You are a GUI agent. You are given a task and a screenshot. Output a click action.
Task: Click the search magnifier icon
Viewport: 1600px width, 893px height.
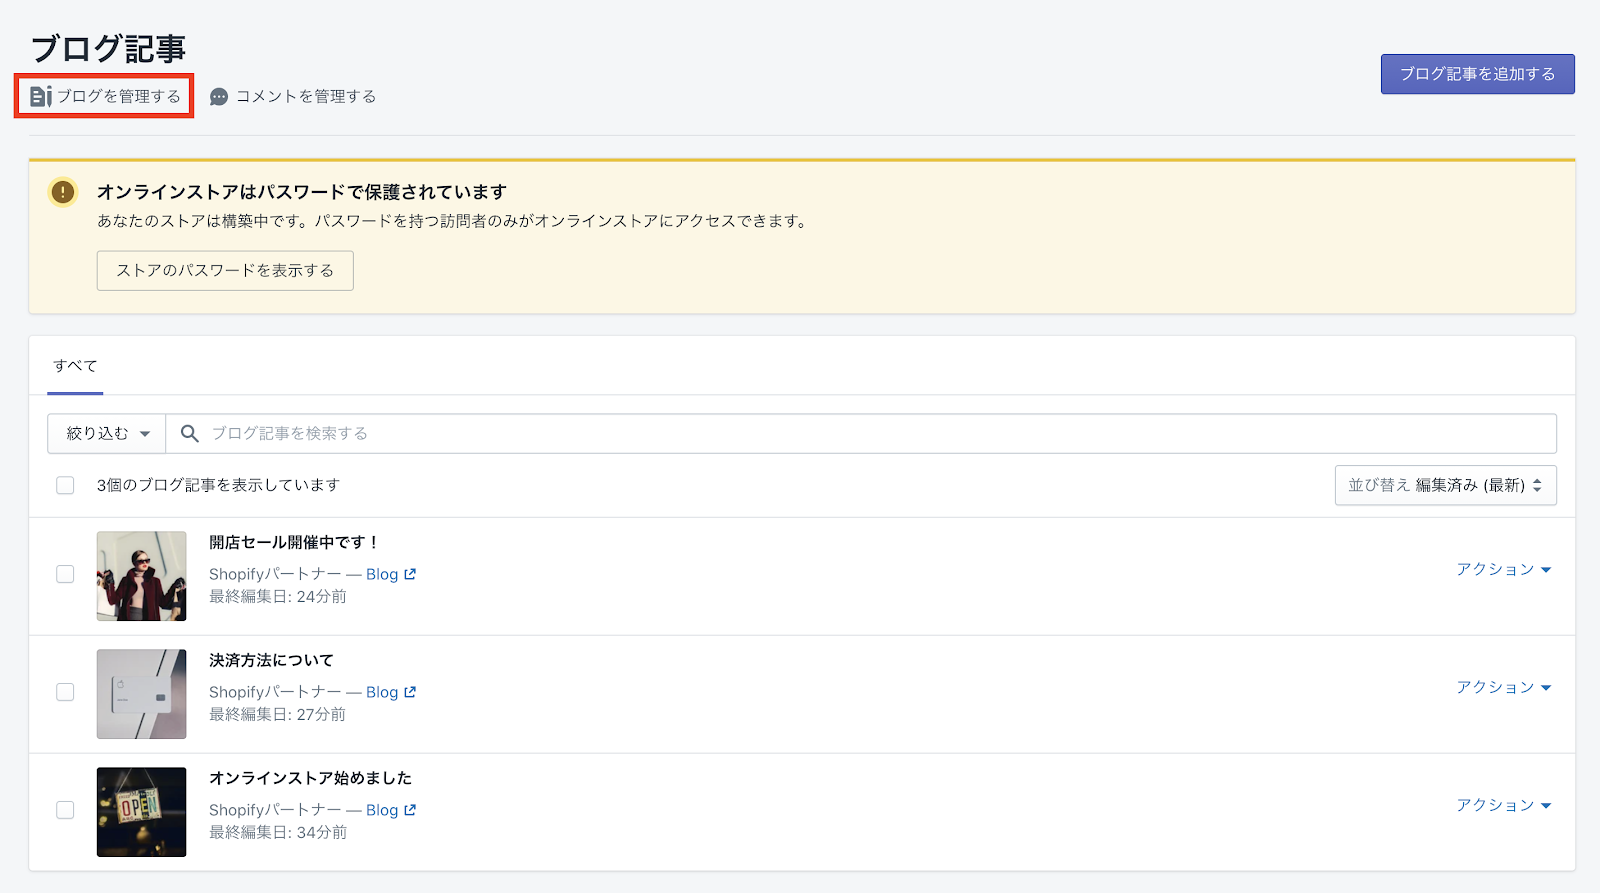(189, 433)
